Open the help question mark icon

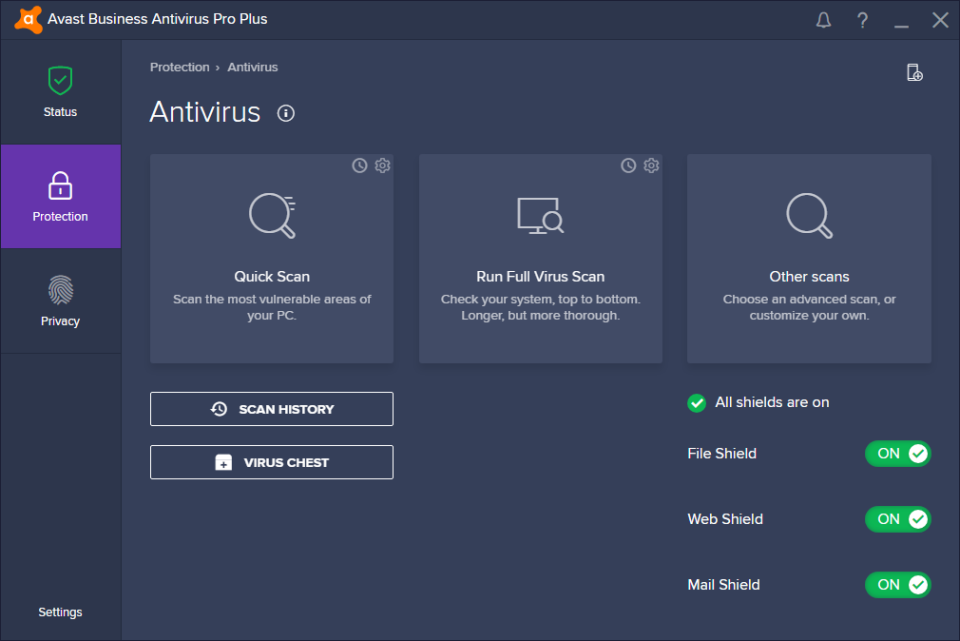(x=862, y=19)
